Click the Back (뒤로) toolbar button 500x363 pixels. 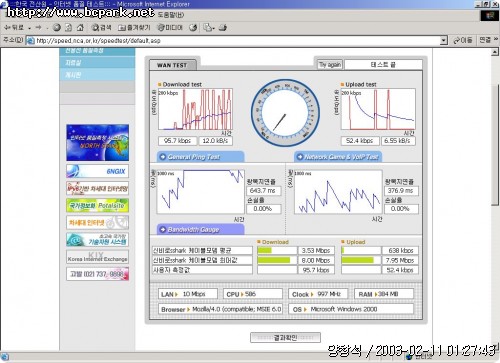click(x=15, y=27)
